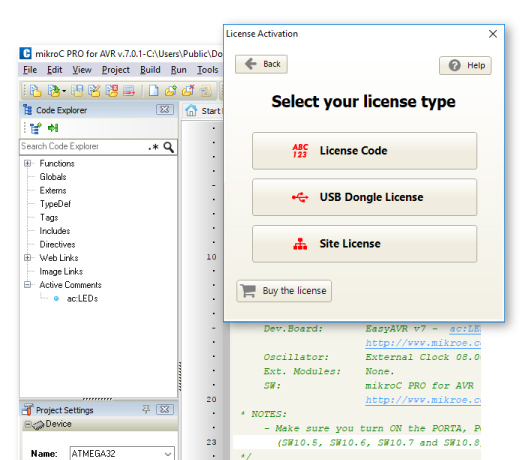Click the green arrow locate icon in Code Explorer
Image resolution: width=530 pixels, height=460 pixels.
tap(53, 128)
